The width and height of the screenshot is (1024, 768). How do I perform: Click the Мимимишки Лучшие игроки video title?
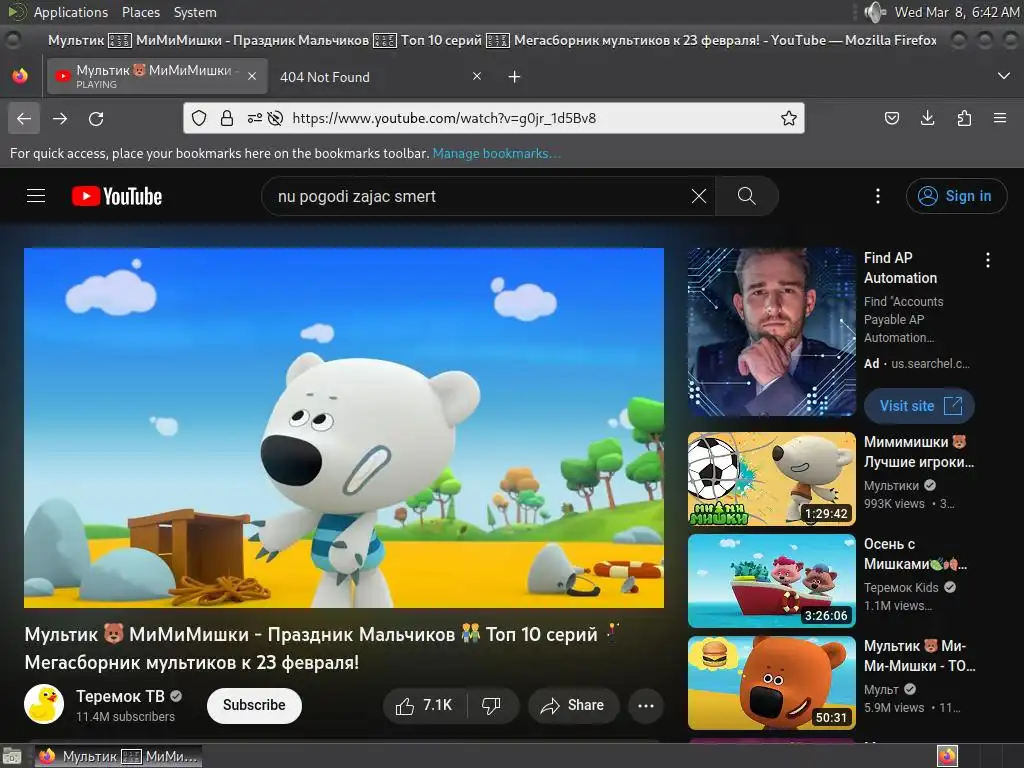pyautogui.click(x=919, y=452)
